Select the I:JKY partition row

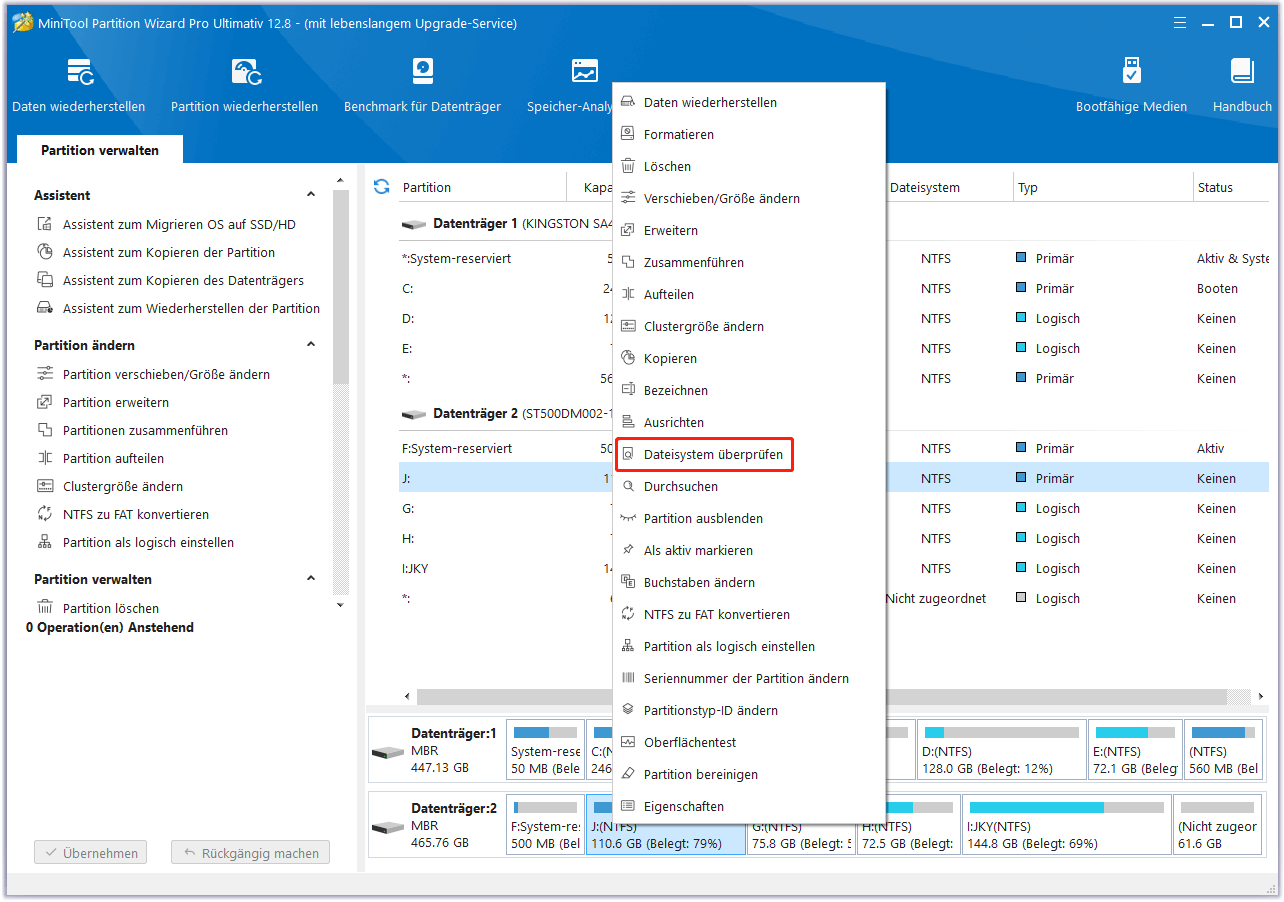[x=835, y=569]
